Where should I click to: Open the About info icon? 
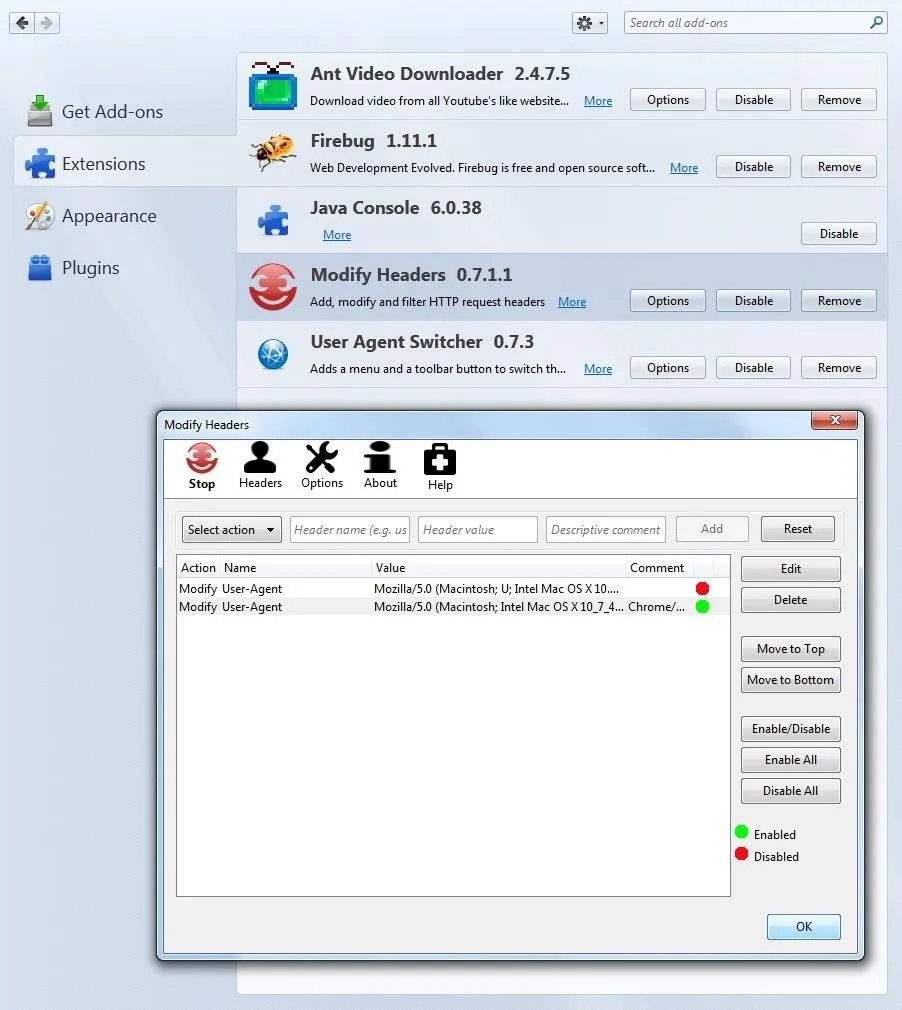click(x=380, y=457)
